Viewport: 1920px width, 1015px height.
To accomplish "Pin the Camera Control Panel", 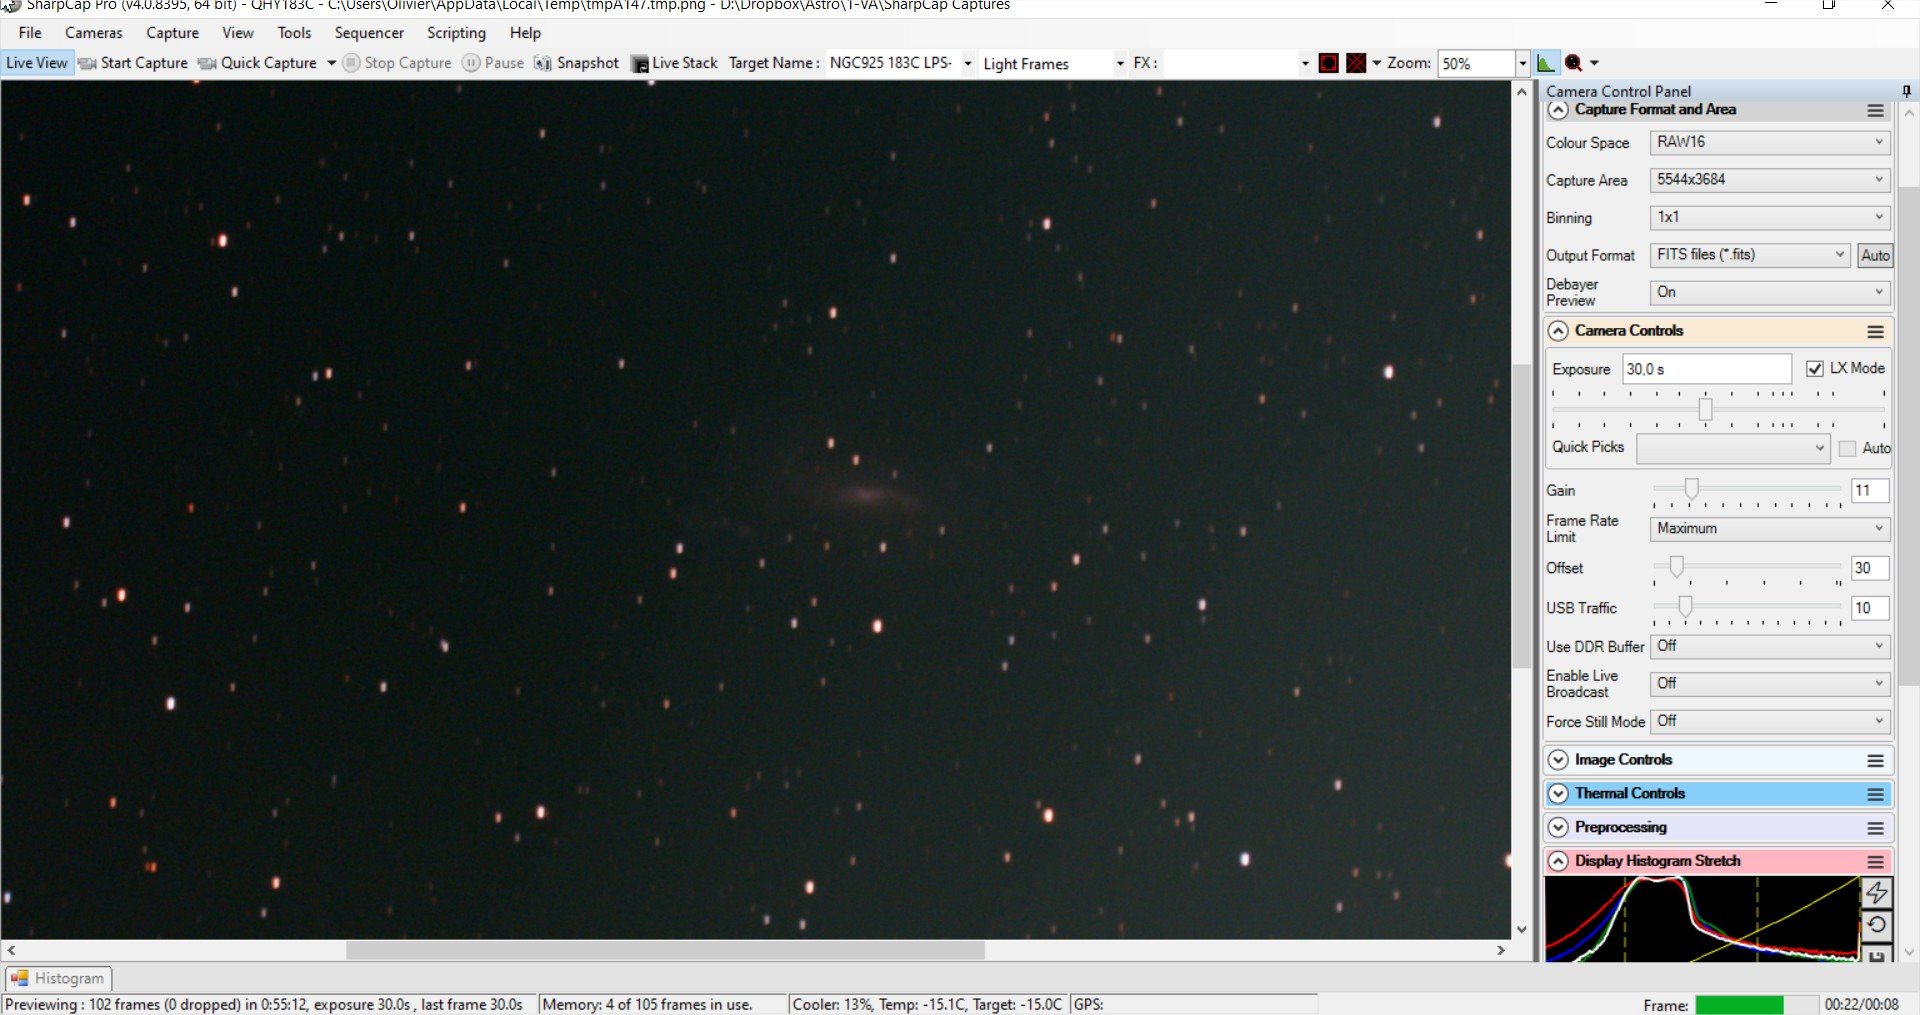I will [x=1906, y=91].
